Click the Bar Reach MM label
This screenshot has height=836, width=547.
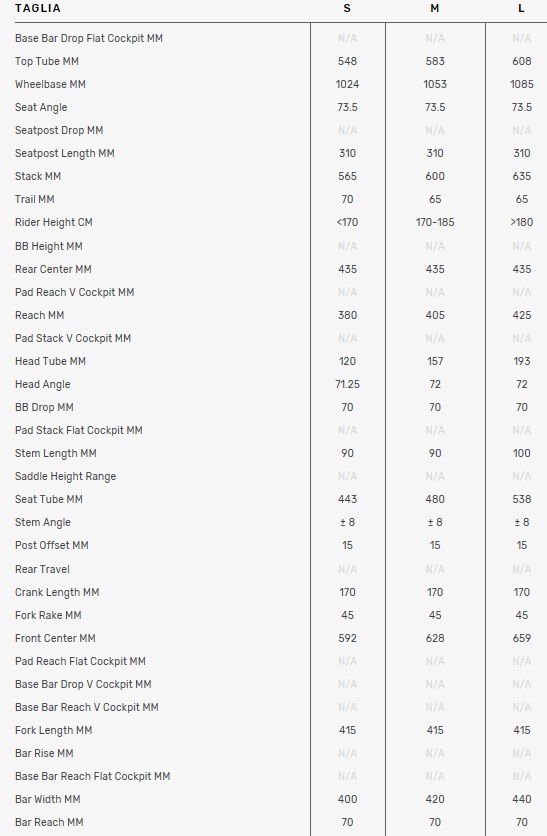(49, 822)
